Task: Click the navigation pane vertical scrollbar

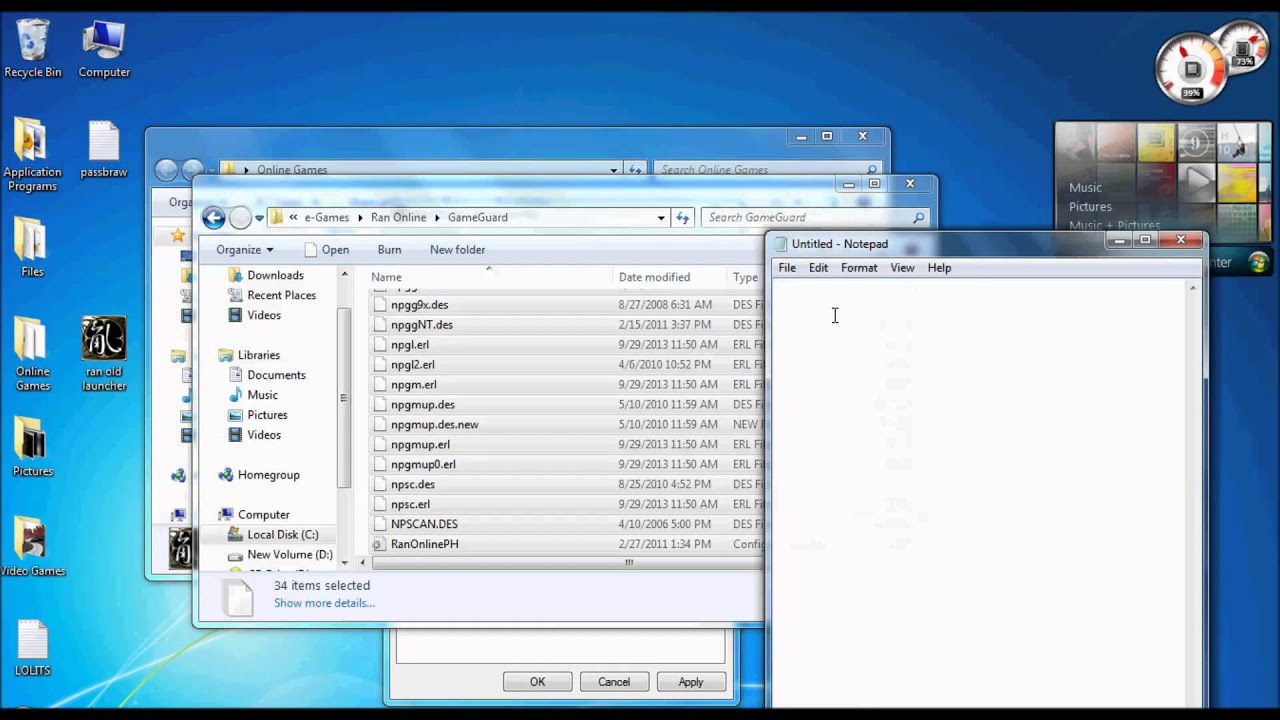Action: point(344,397)
